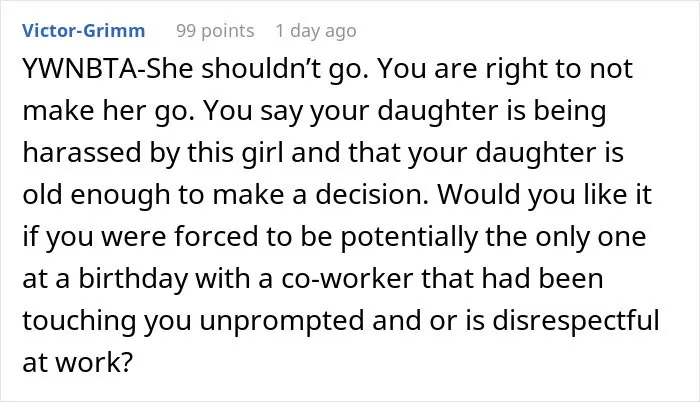The image size is (700, 402).
Task: Open the 1 day ago timestamp permalink
Action: point(316,31)
